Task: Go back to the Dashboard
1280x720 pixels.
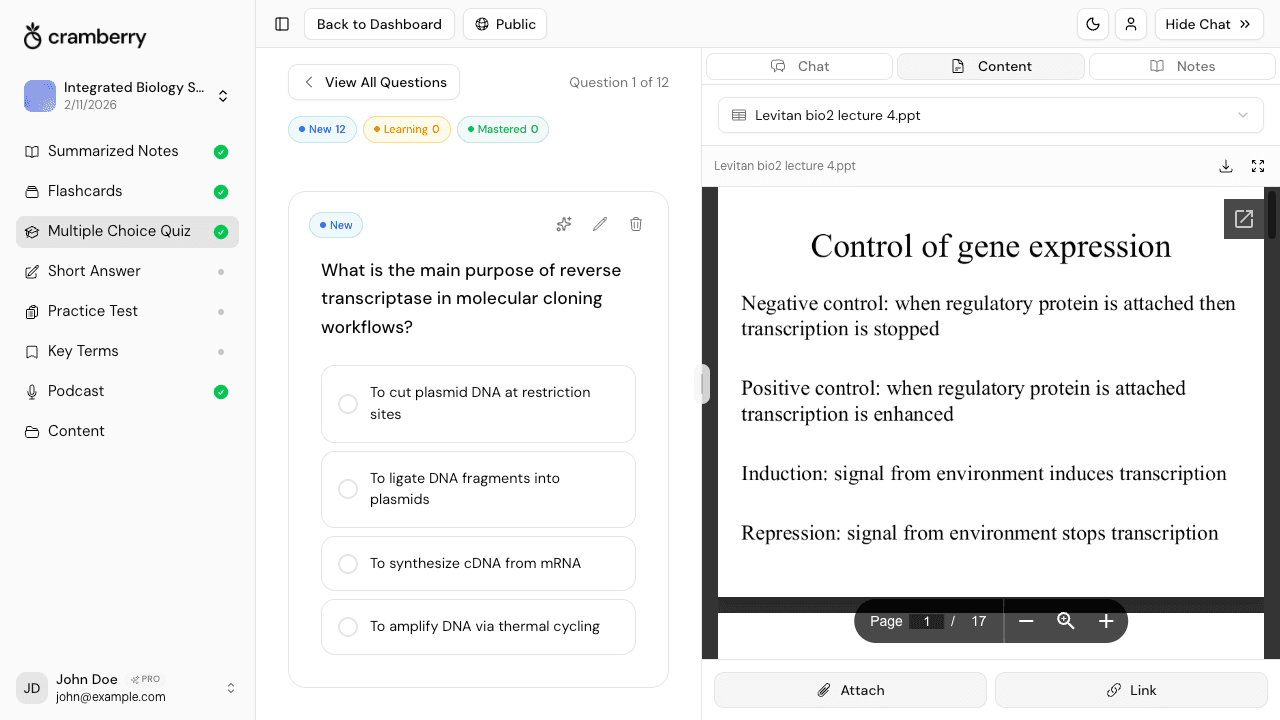Action: 379,24
